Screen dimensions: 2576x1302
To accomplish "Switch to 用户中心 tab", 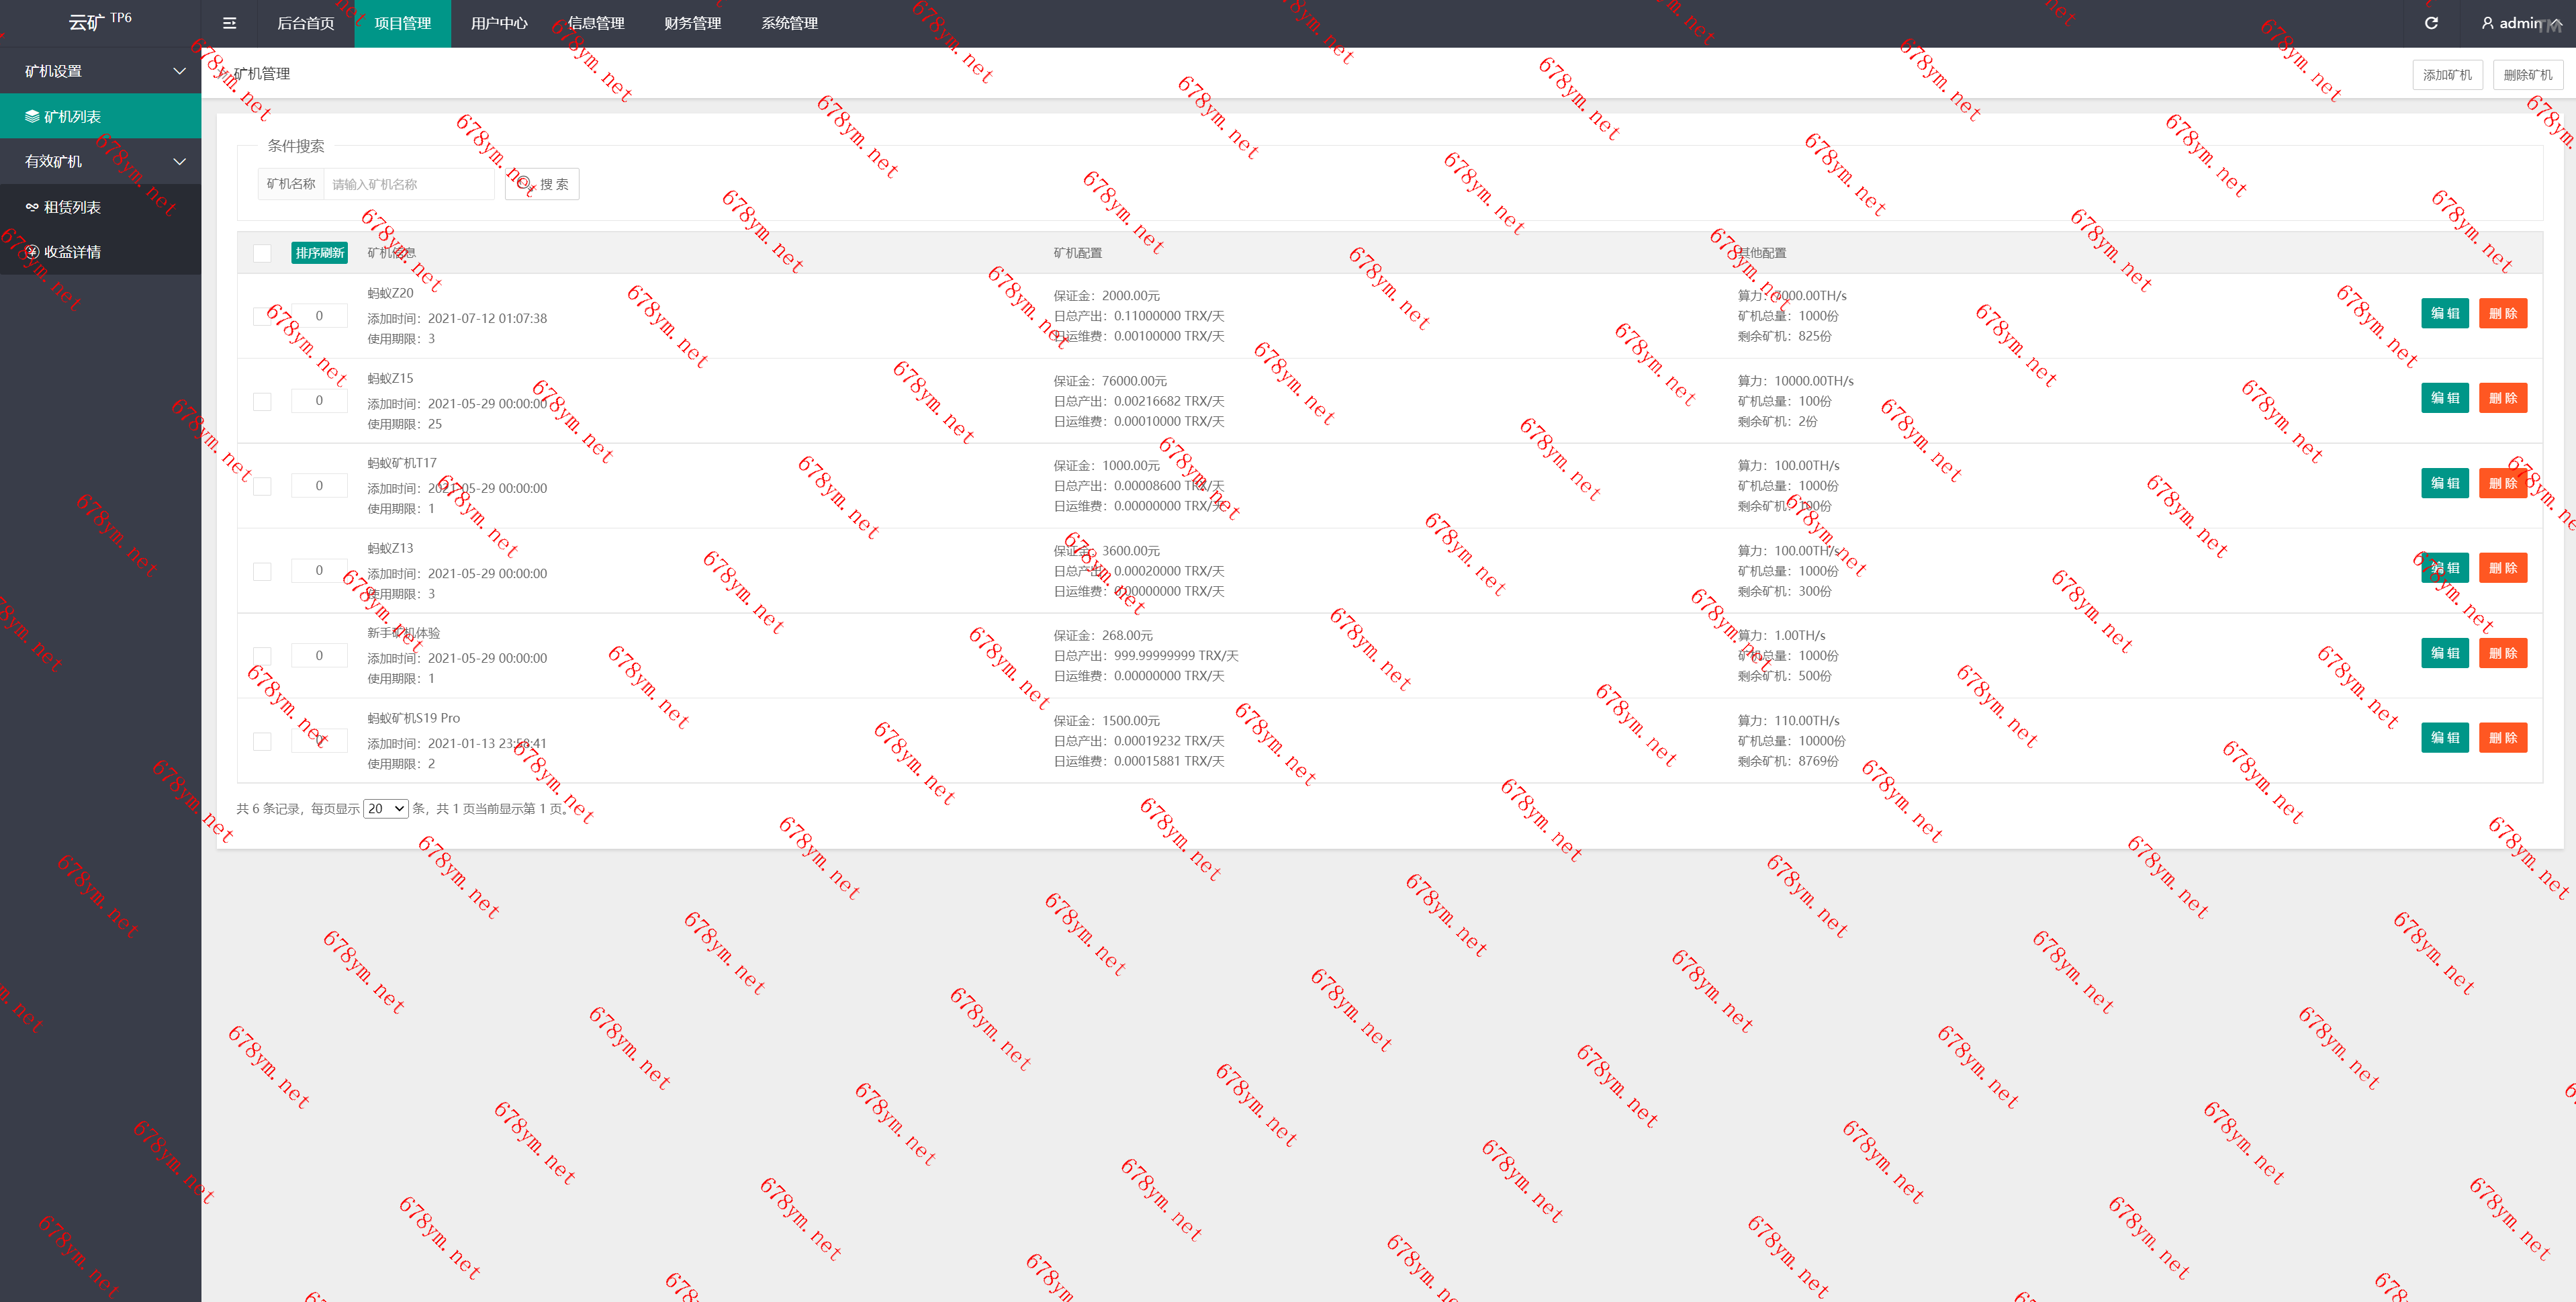I will [x=499, y=23].
